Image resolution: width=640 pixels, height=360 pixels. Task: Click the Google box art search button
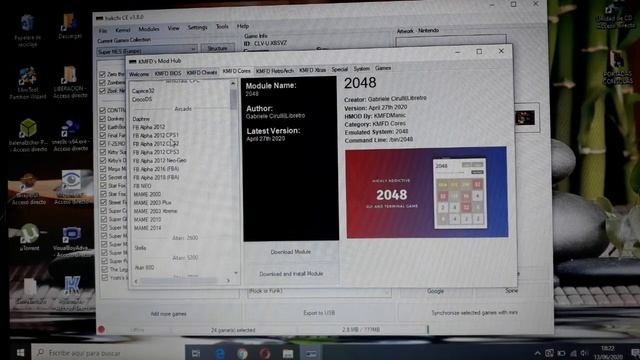[436, 291]
